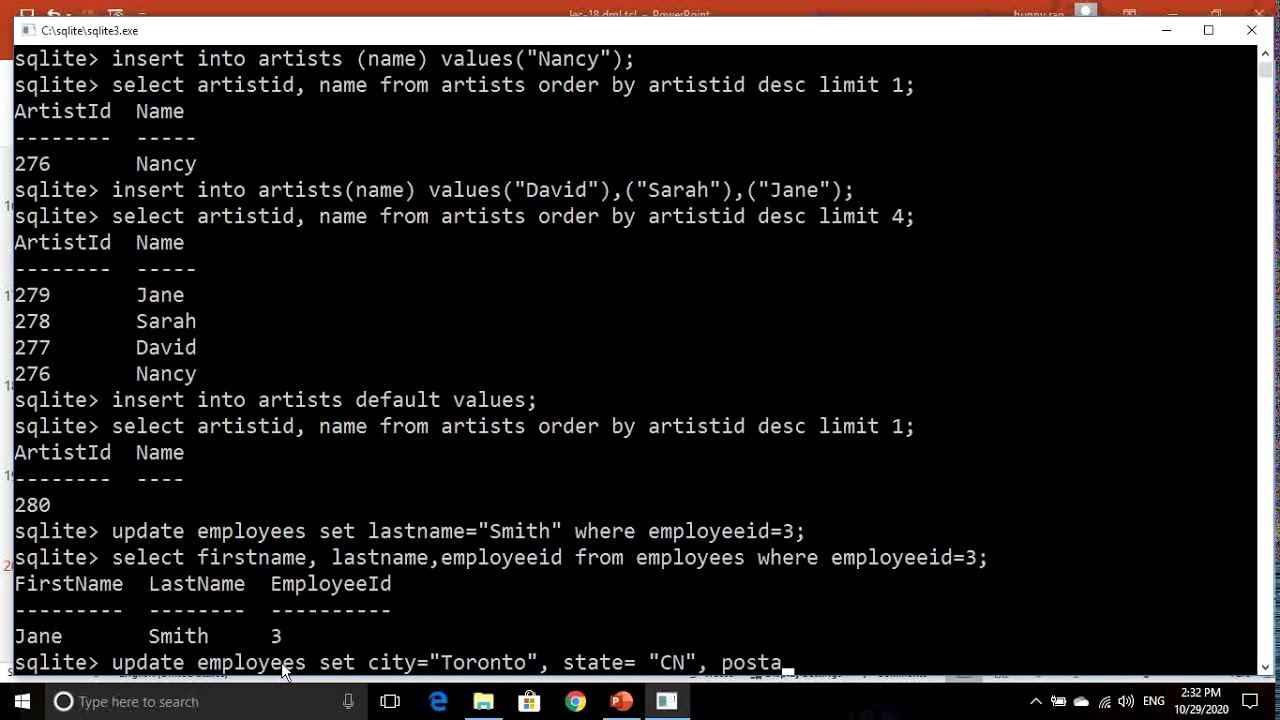Click the insert David, Sarah, Jane command line
This screenshot has height=720, width=1280.
434,190
